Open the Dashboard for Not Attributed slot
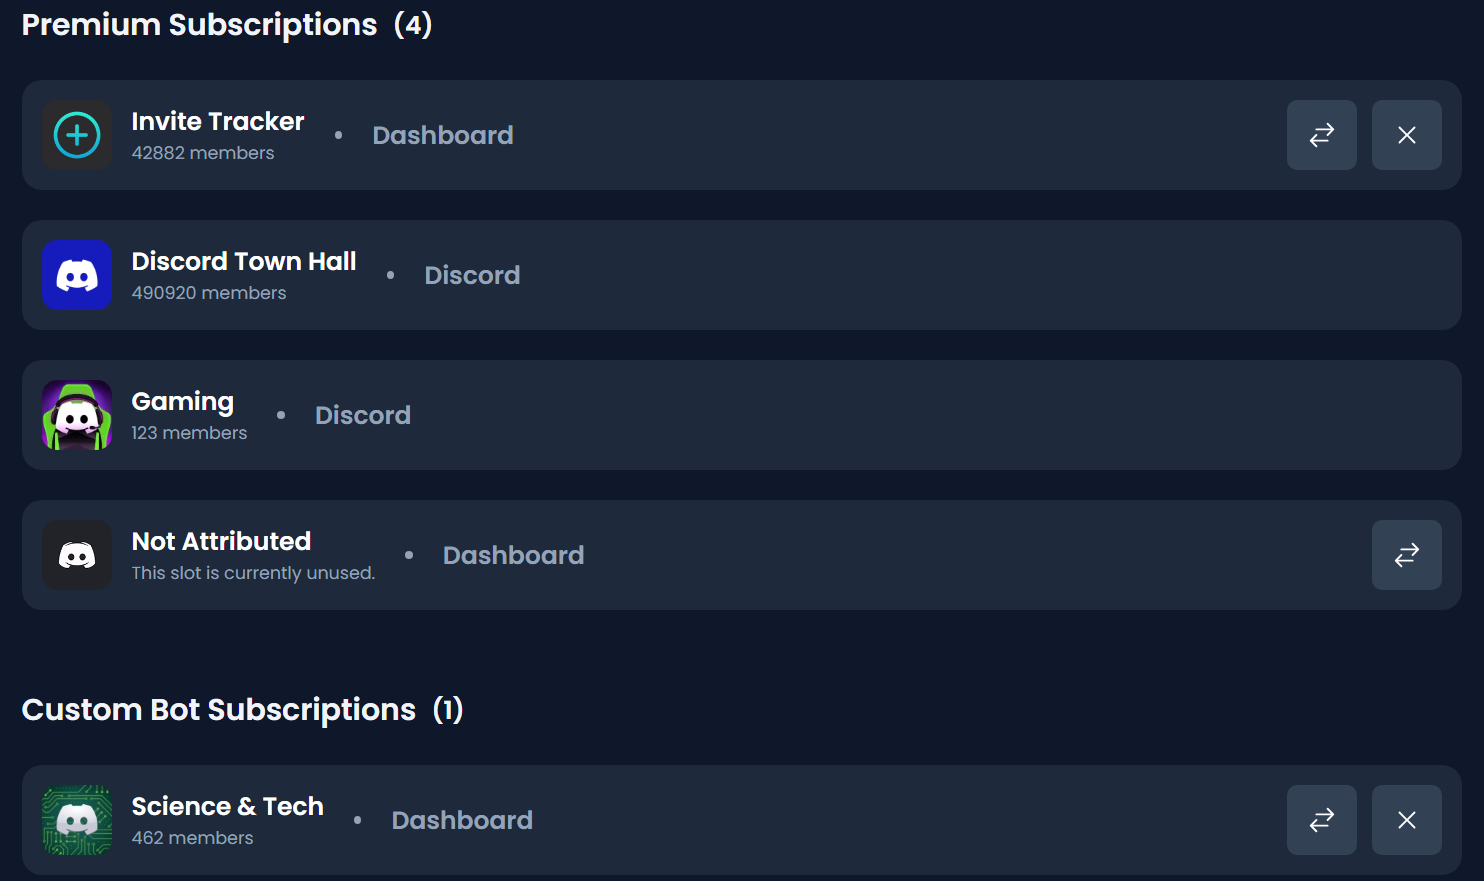Screen dimensions: 1484x881 (513, 555)
